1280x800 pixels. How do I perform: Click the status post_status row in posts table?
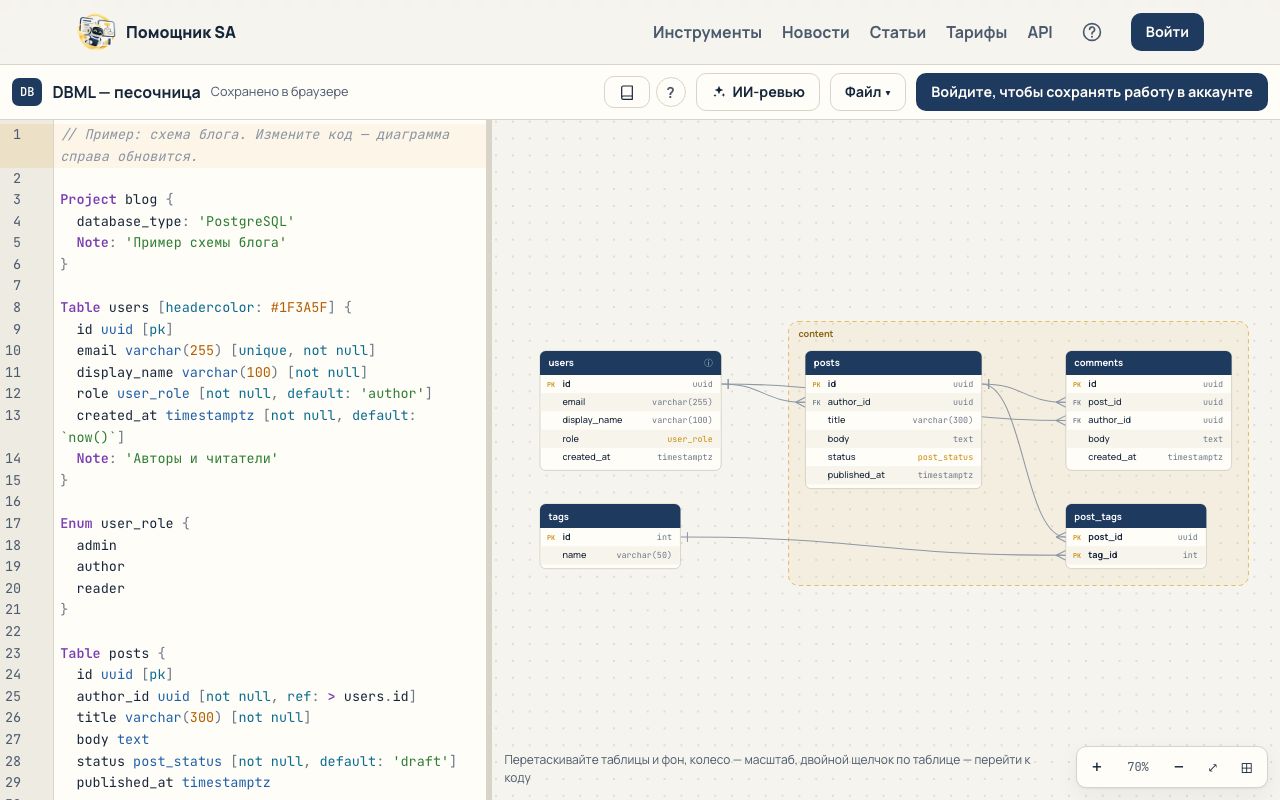coord(893,457)
